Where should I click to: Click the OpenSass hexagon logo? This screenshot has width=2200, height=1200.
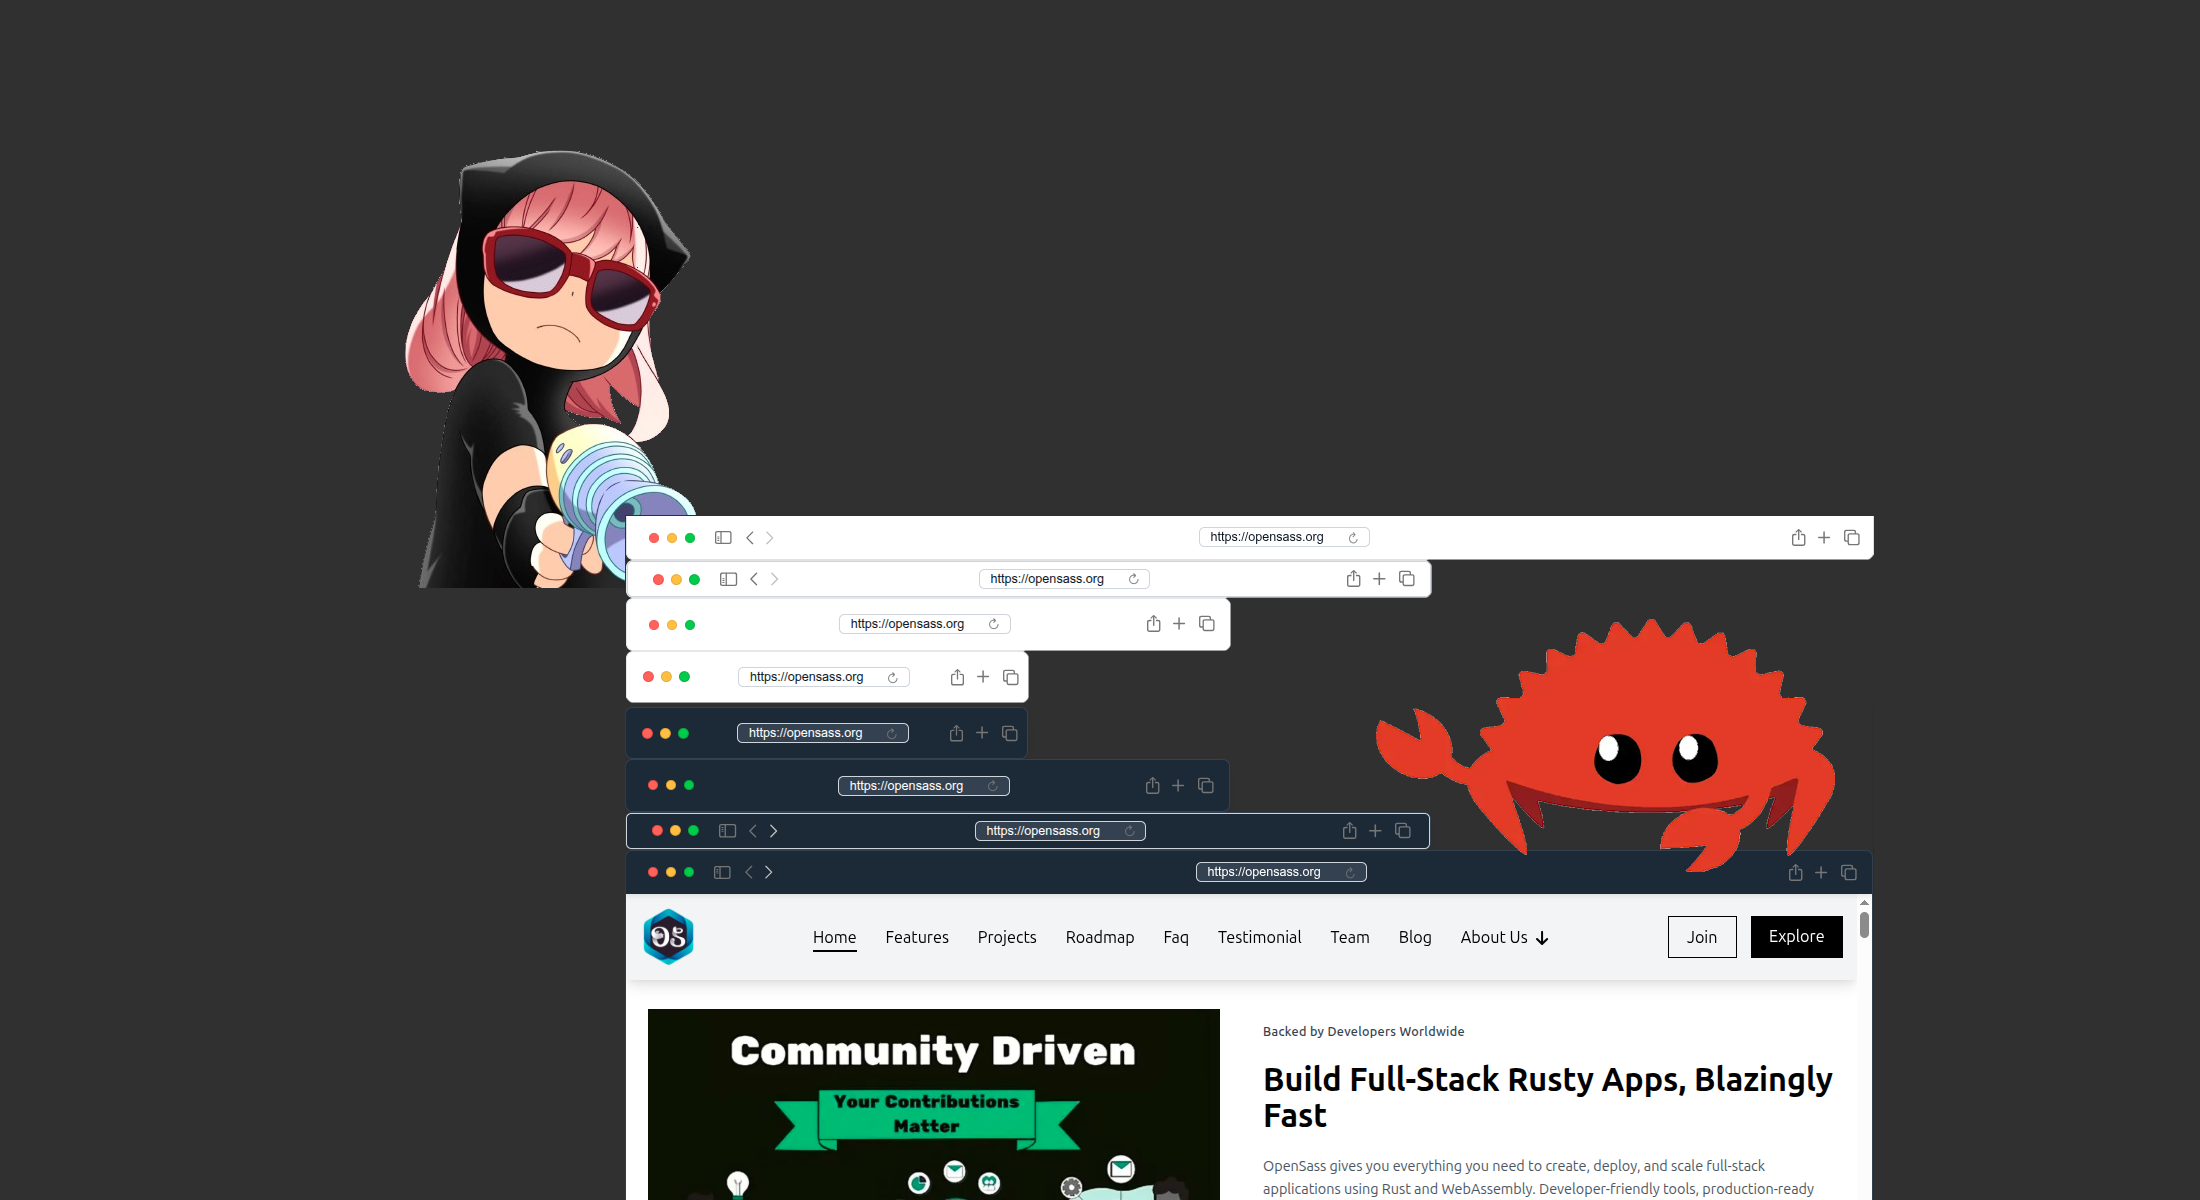pyautogui.click(x=668, y=937)
